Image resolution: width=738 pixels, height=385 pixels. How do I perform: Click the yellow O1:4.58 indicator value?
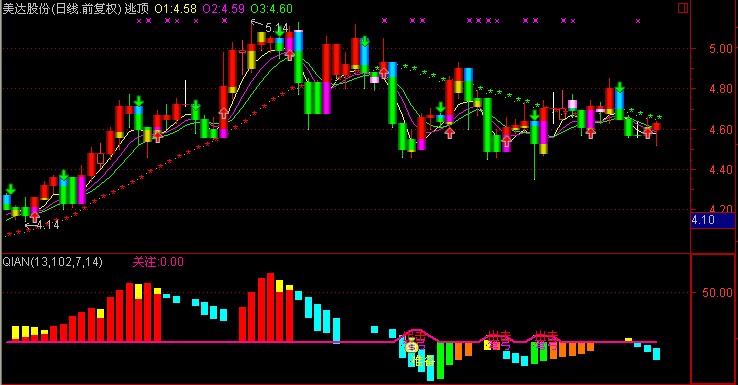(x=176, y=8)
